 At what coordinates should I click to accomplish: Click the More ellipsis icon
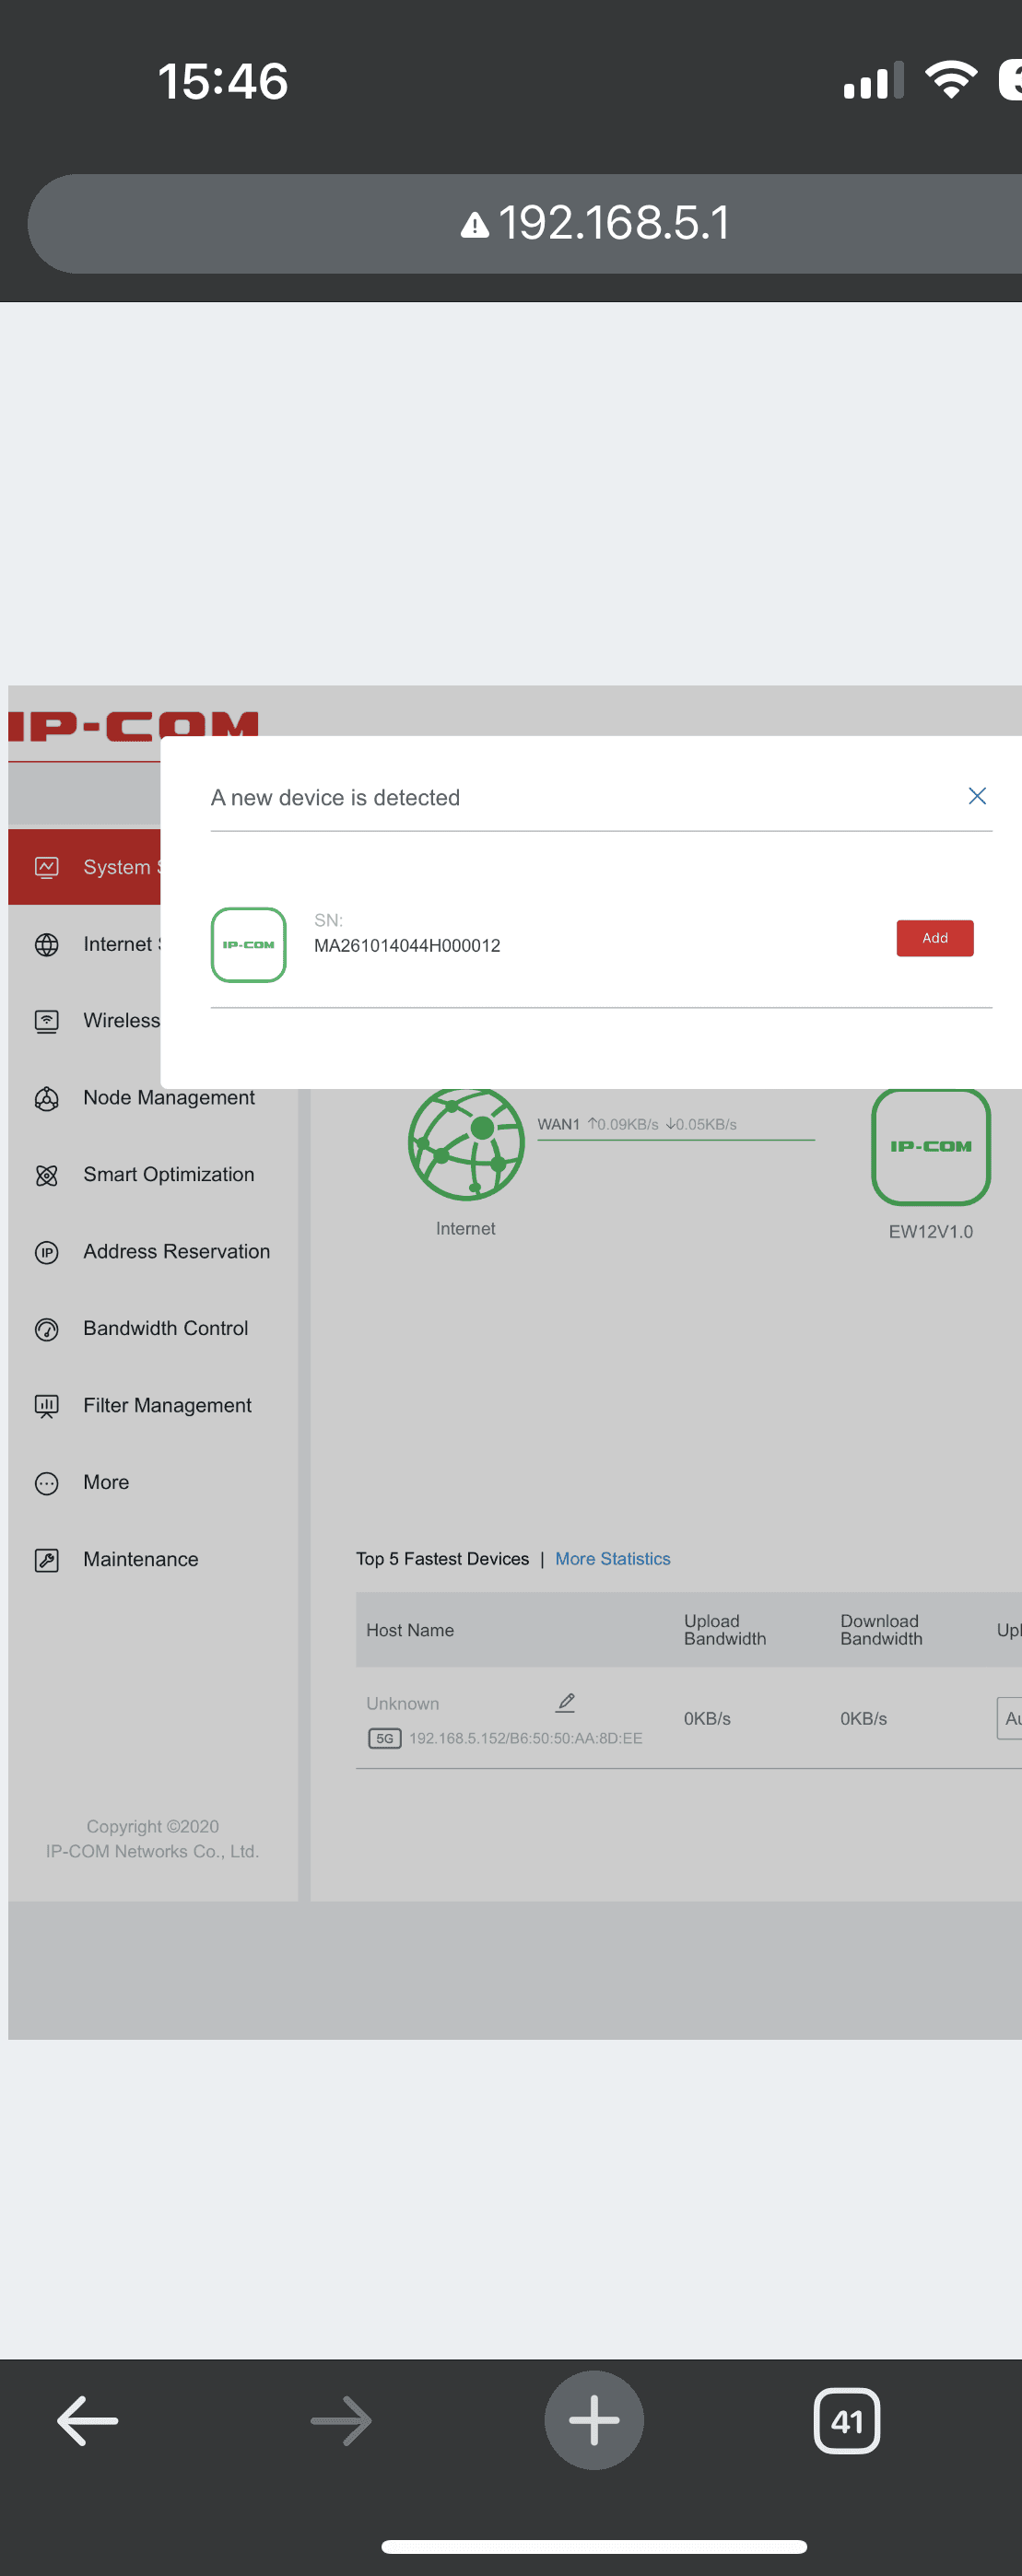coord(47,1483)
